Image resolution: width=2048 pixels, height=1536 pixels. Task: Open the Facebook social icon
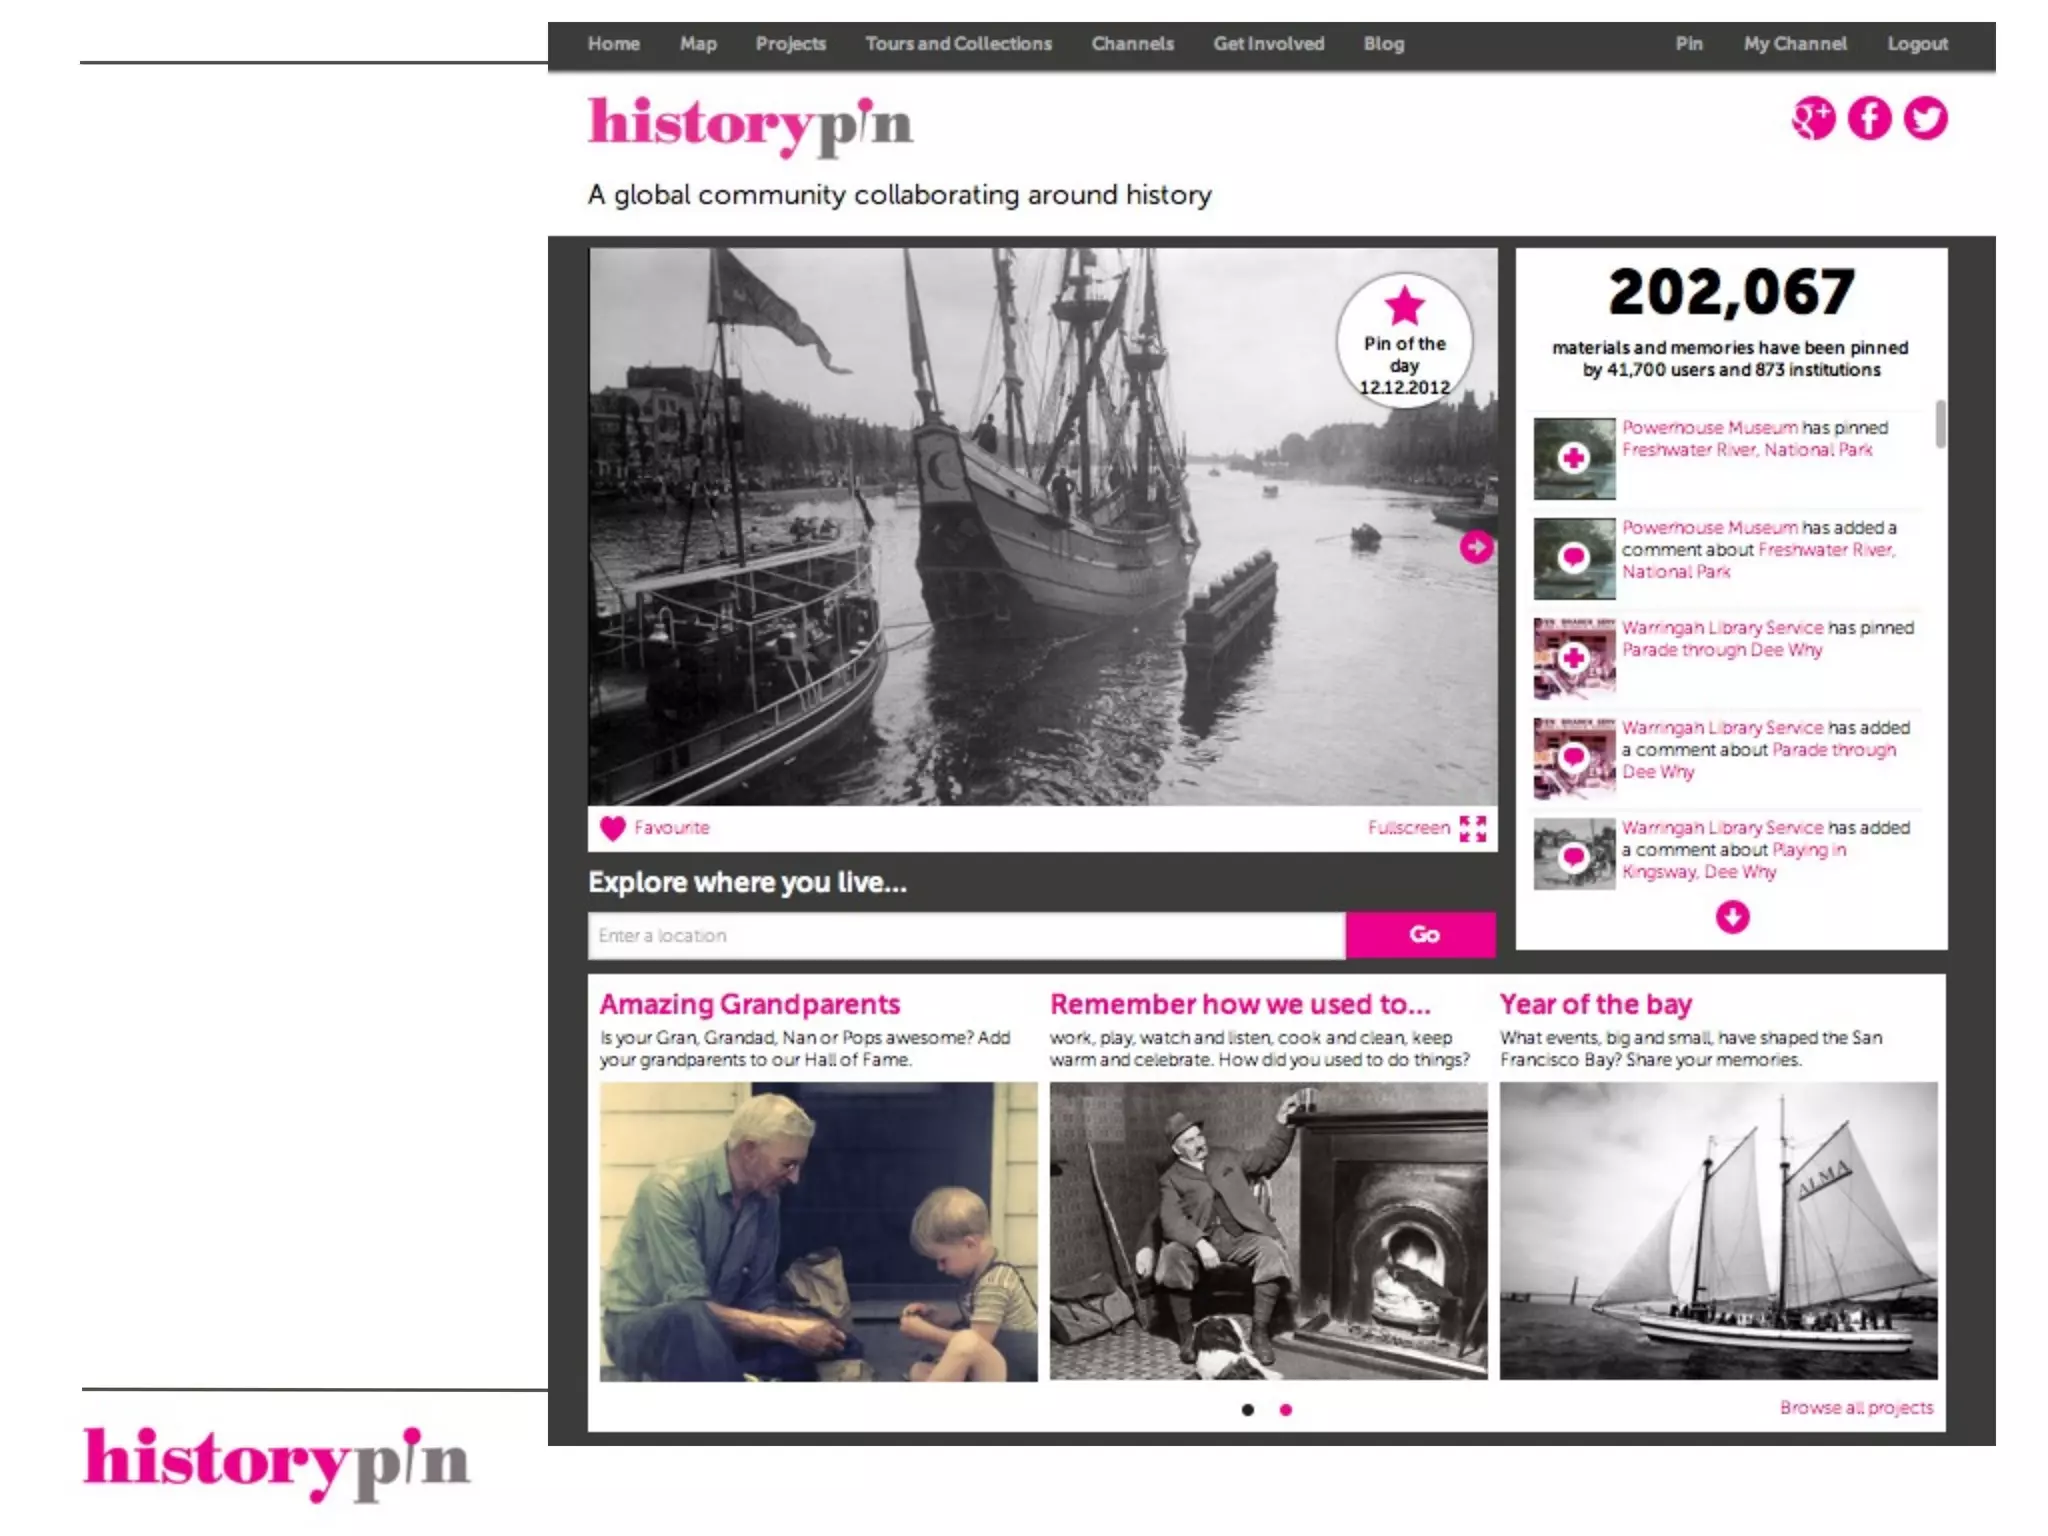[x=1869, y=118]
